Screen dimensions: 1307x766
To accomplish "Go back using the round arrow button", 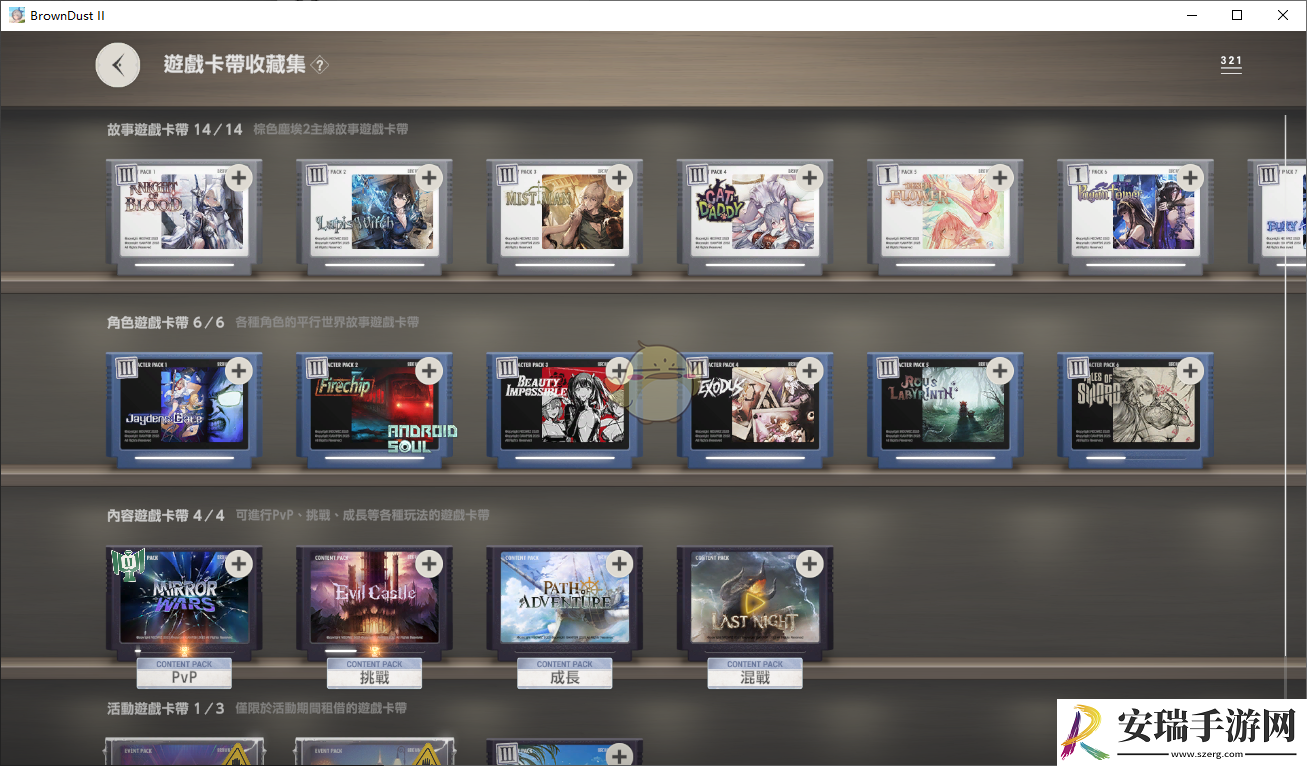I will pos(118,65).
